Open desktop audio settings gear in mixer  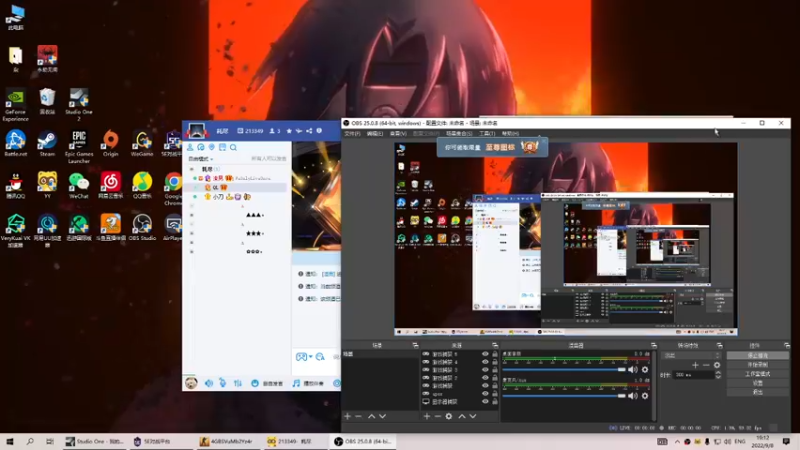coord(645,369)
